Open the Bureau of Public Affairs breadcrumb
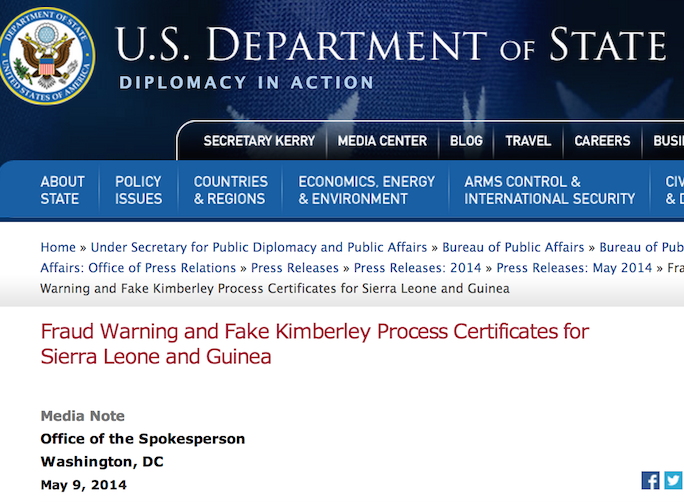The width and height of the screenshot is (684, 503). pyautogui.click(x=513, y=247)
